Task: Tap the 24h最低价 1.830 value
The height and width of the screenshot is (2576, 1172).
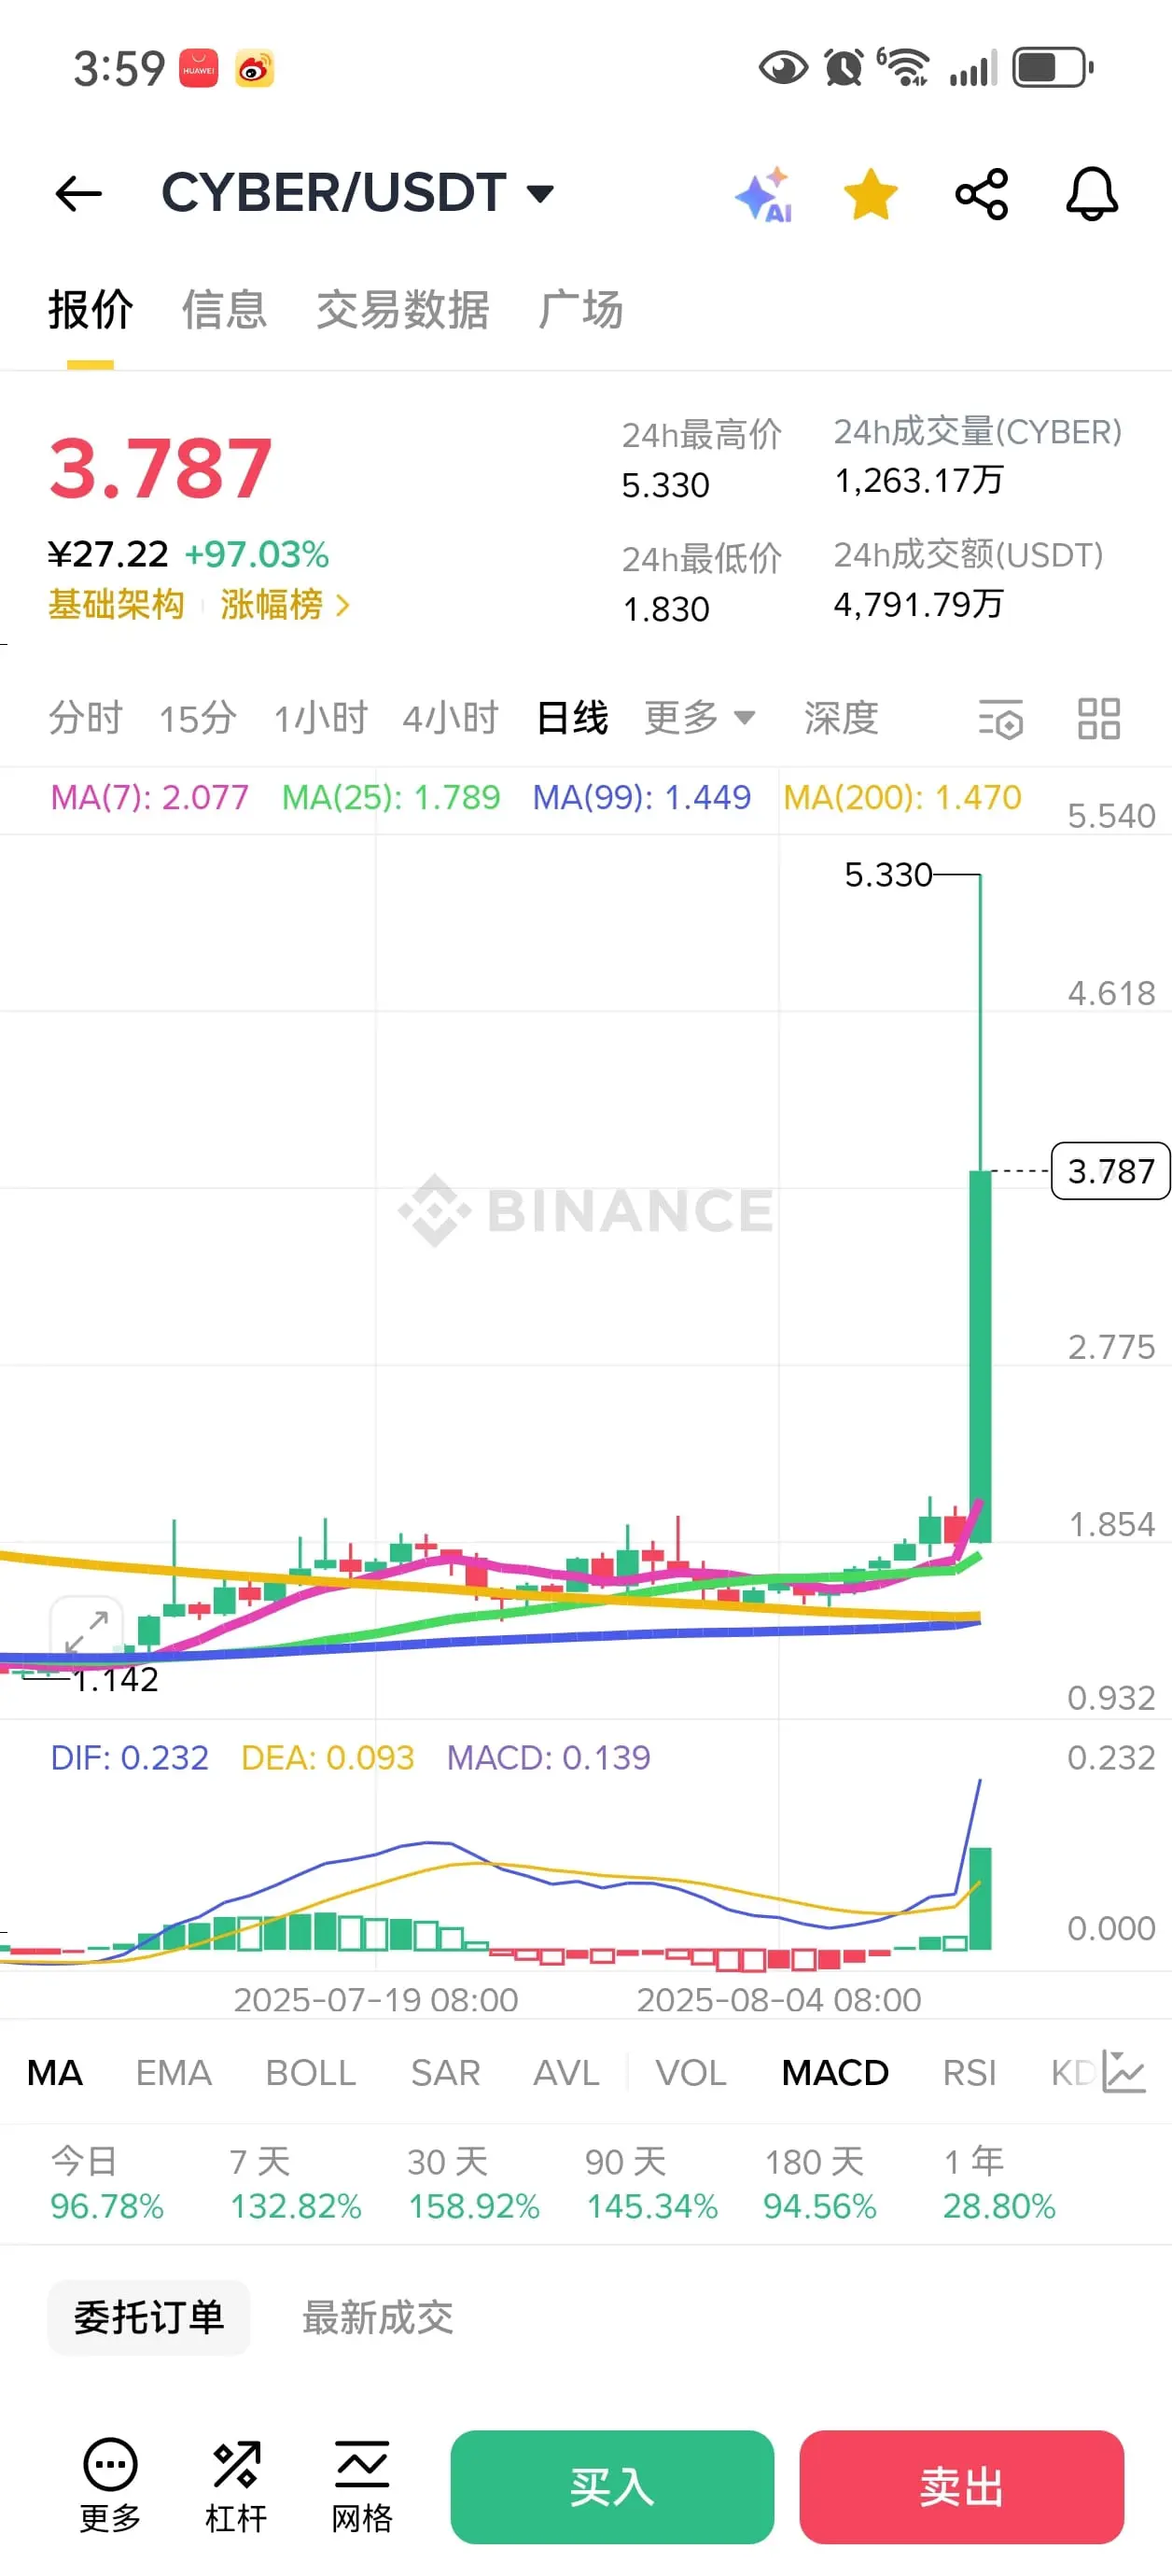Action: [666, 609]
